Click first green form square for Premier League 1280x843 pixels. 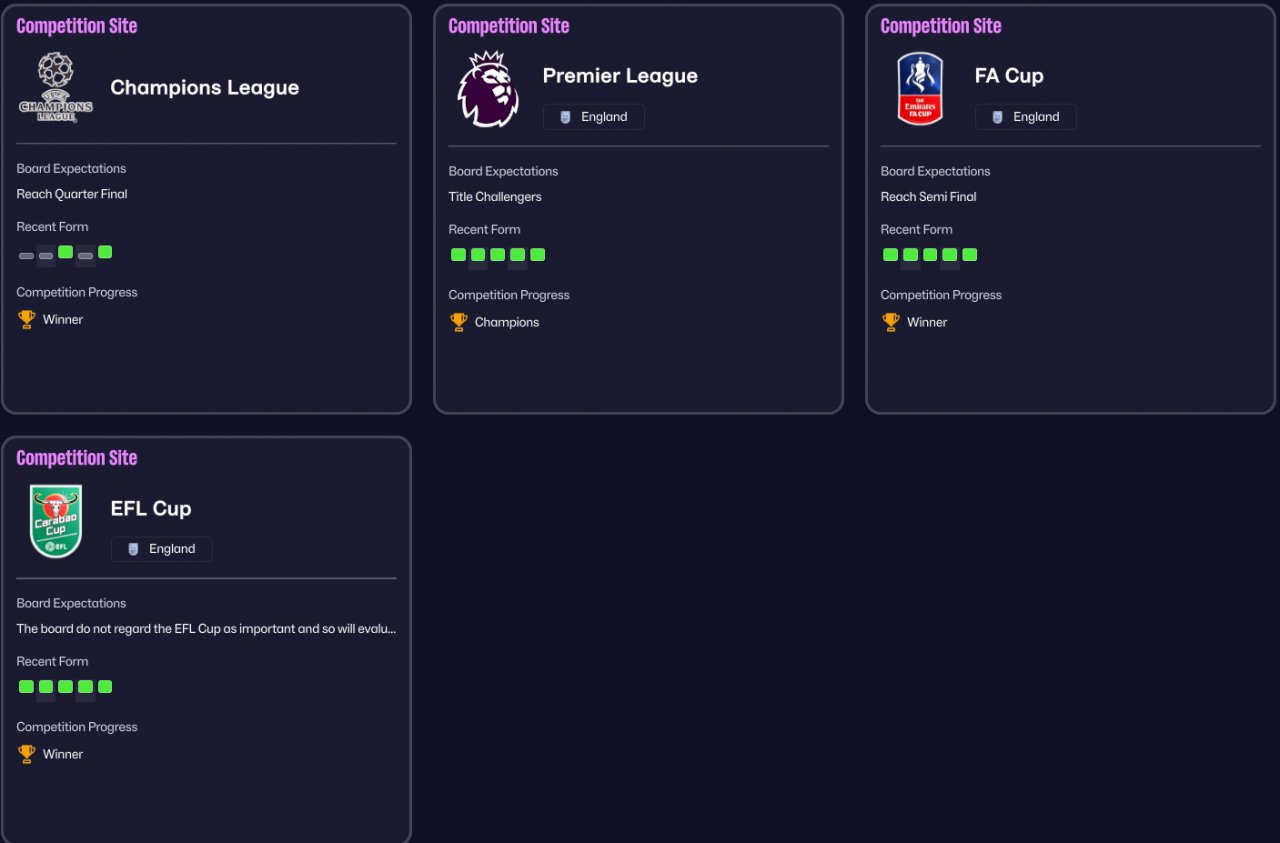click(x=458, y=255)
